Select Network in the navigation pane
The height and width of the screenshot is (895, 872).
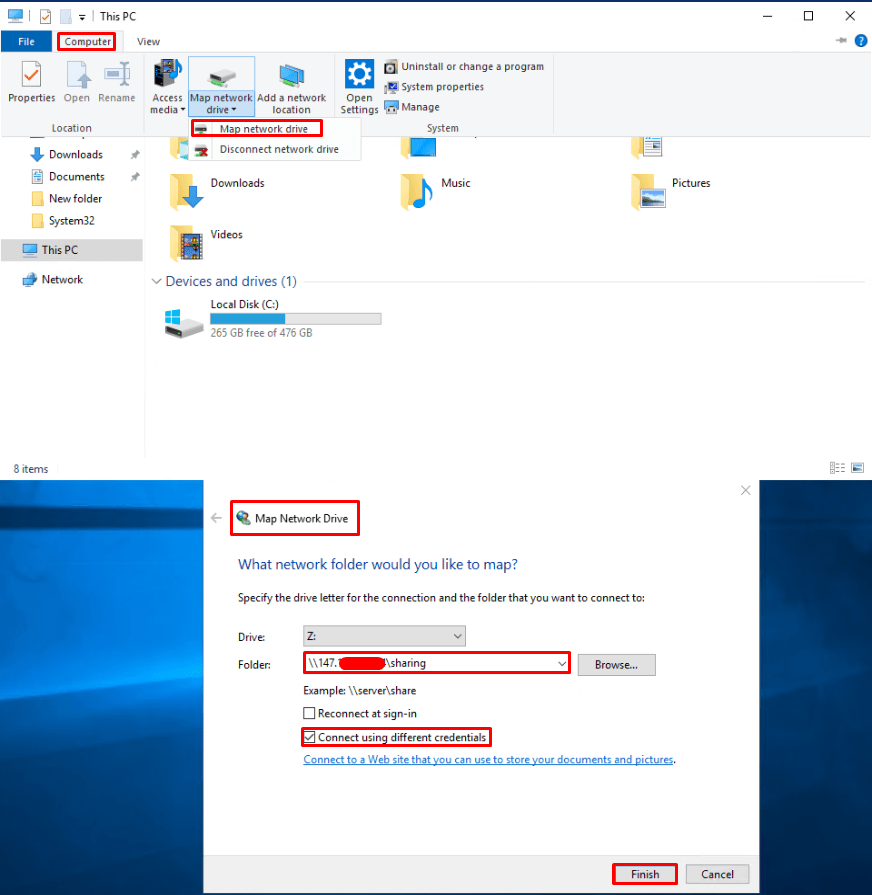click(62, 280)
